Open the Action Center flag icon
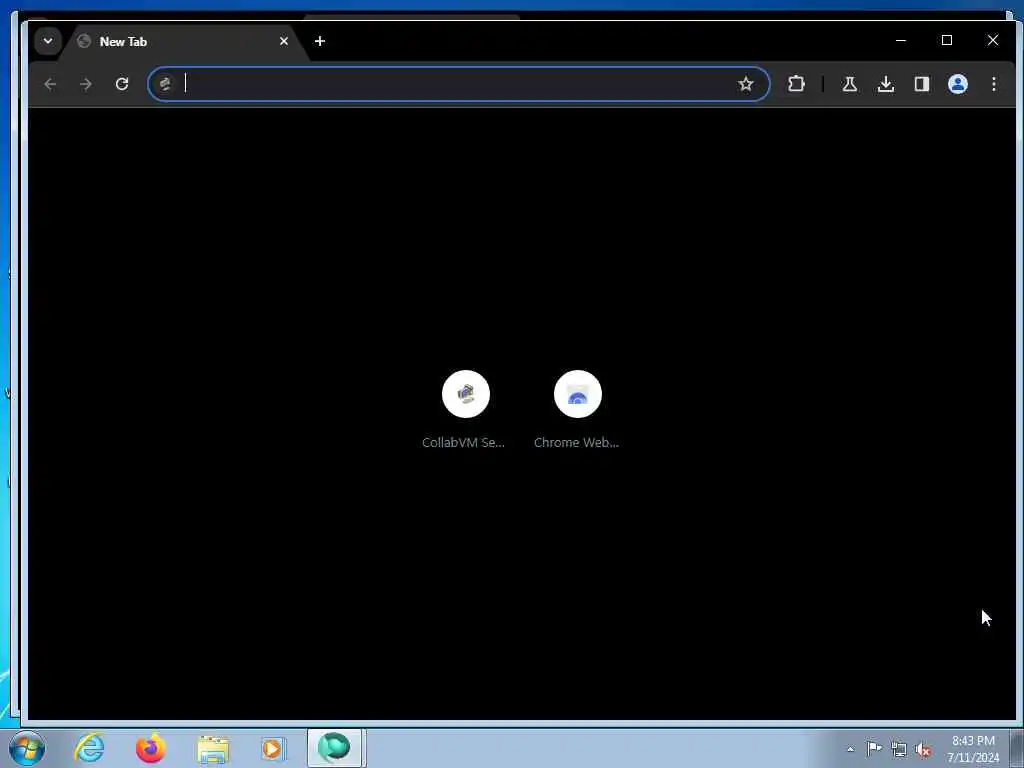Screen dimensions: 1024x768 pos(874,748)
